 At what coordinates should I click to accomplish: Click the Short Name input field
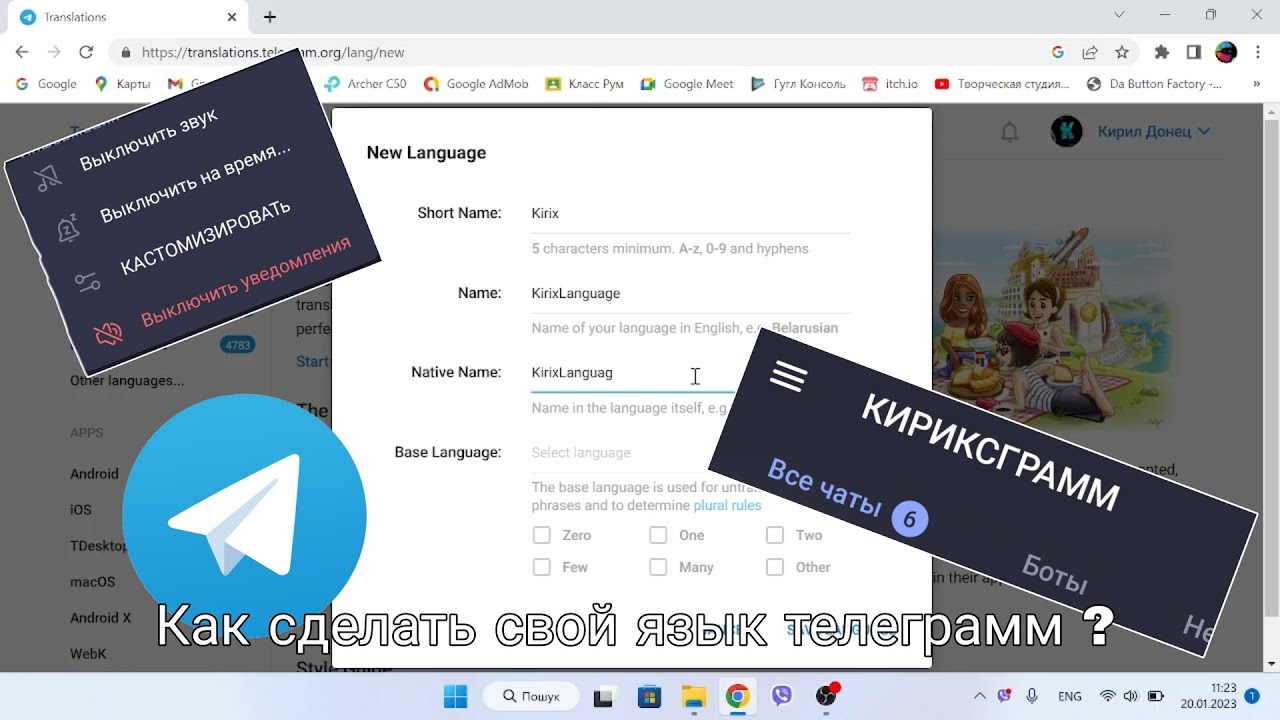691,213
